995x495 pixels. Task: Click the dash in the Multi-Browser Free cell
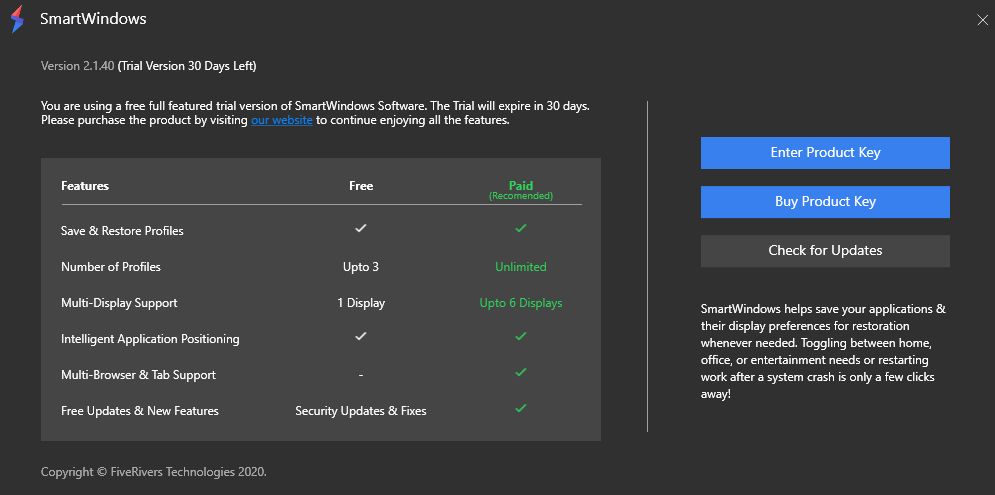pyautogui.click(x=360, y=376)
